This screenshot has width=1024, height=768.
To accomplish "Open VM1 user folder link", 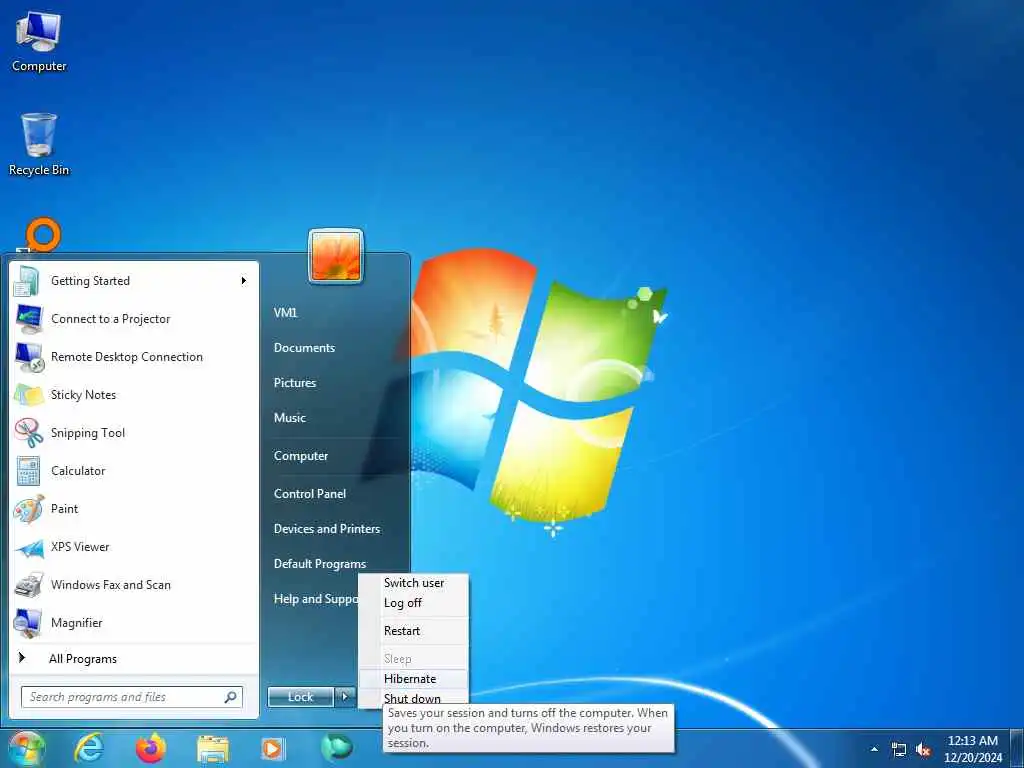I will coord(285,313).
